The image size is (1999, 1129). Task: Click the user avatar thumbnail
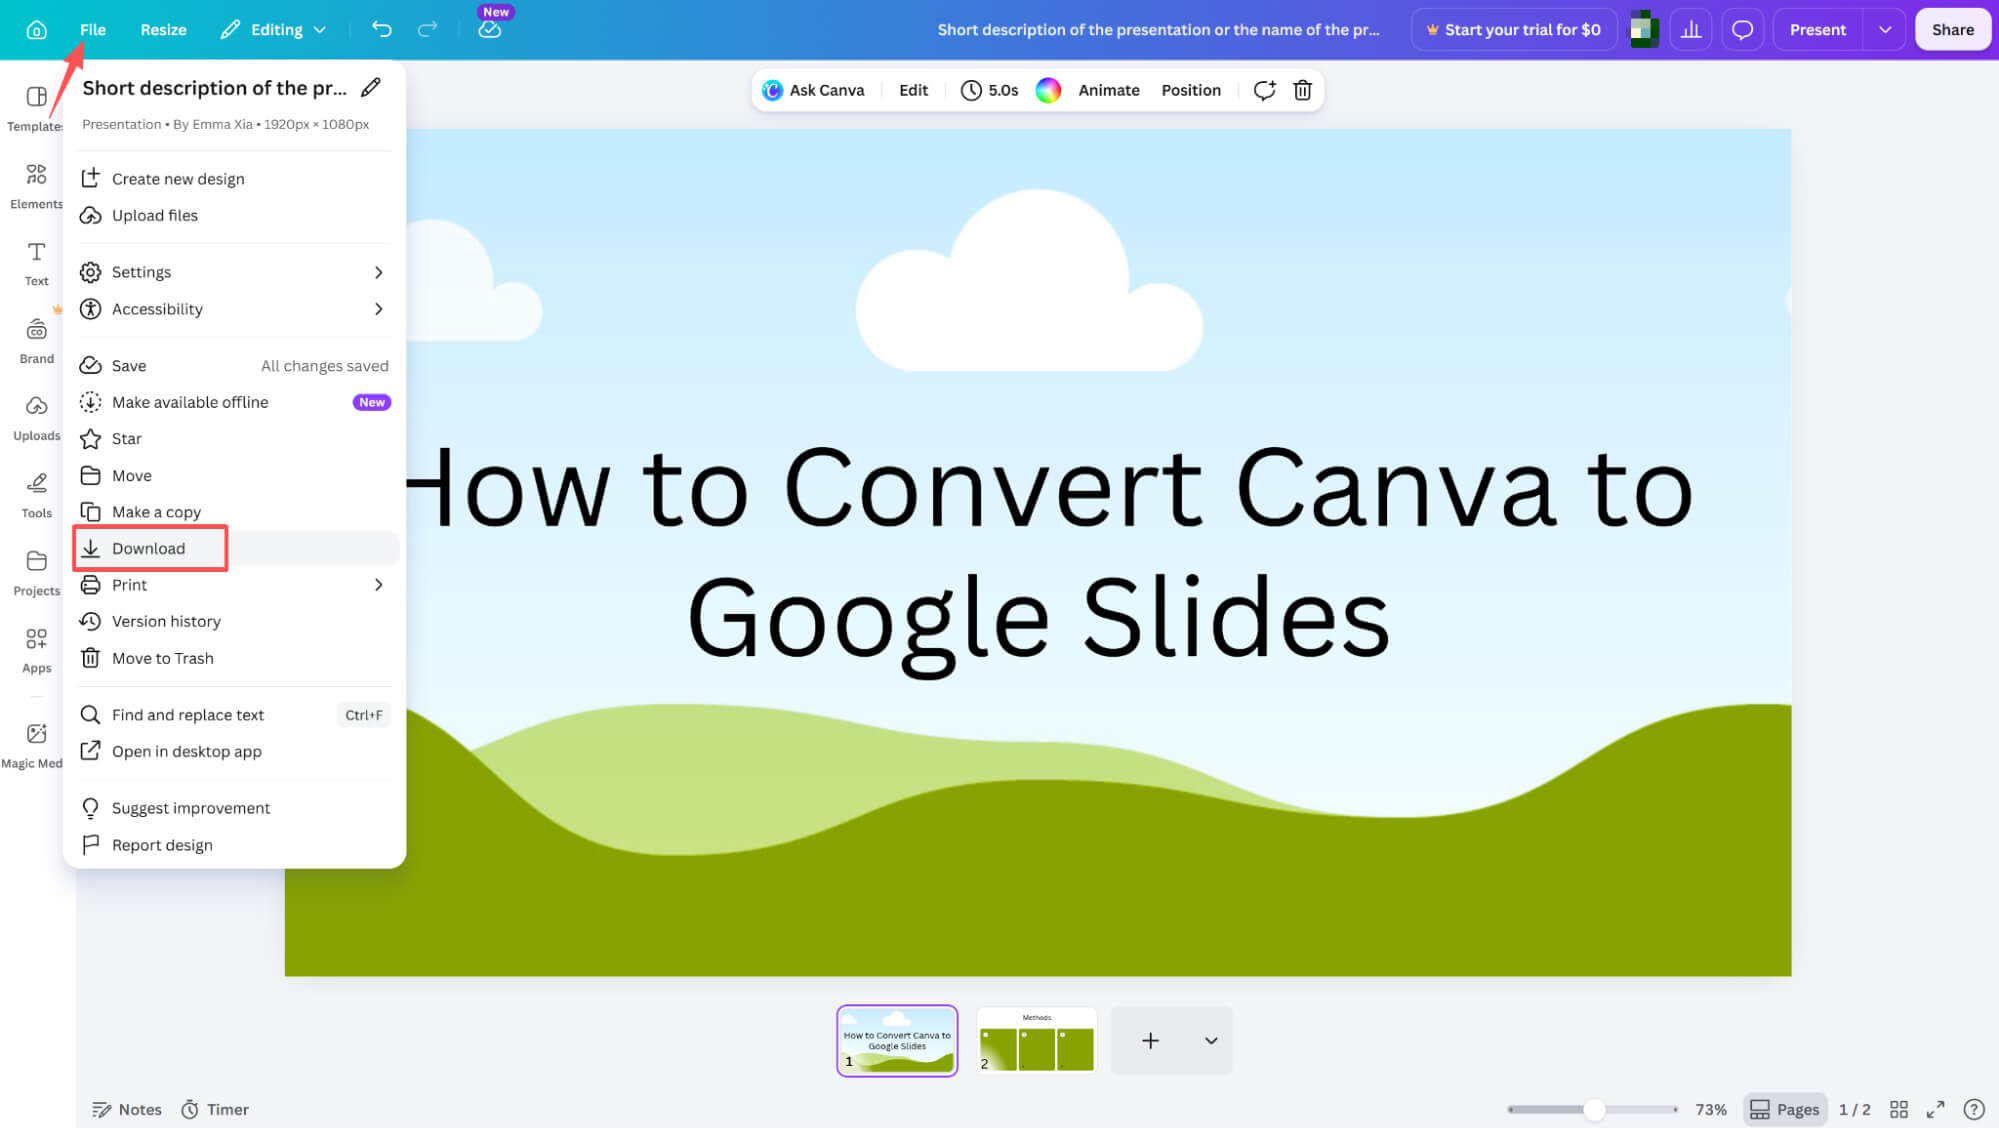click(1644, 30)
